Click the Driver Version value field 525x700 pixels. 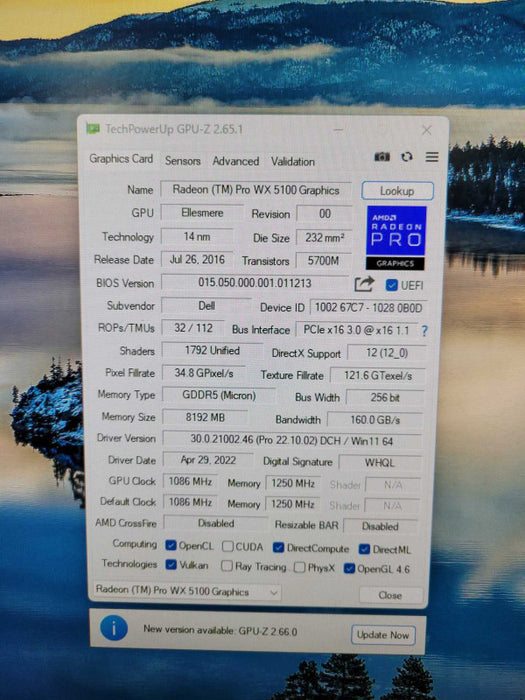[x=292, y=441]
